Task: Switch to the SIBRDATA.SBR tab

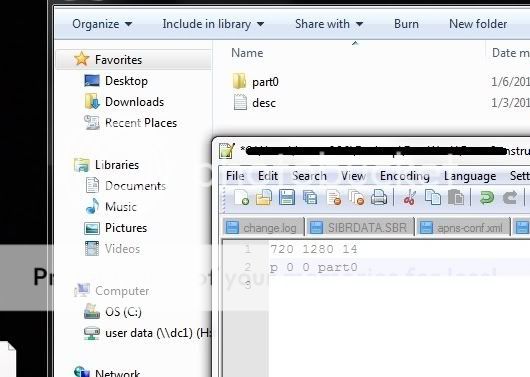Action: (x=361, y=228)
